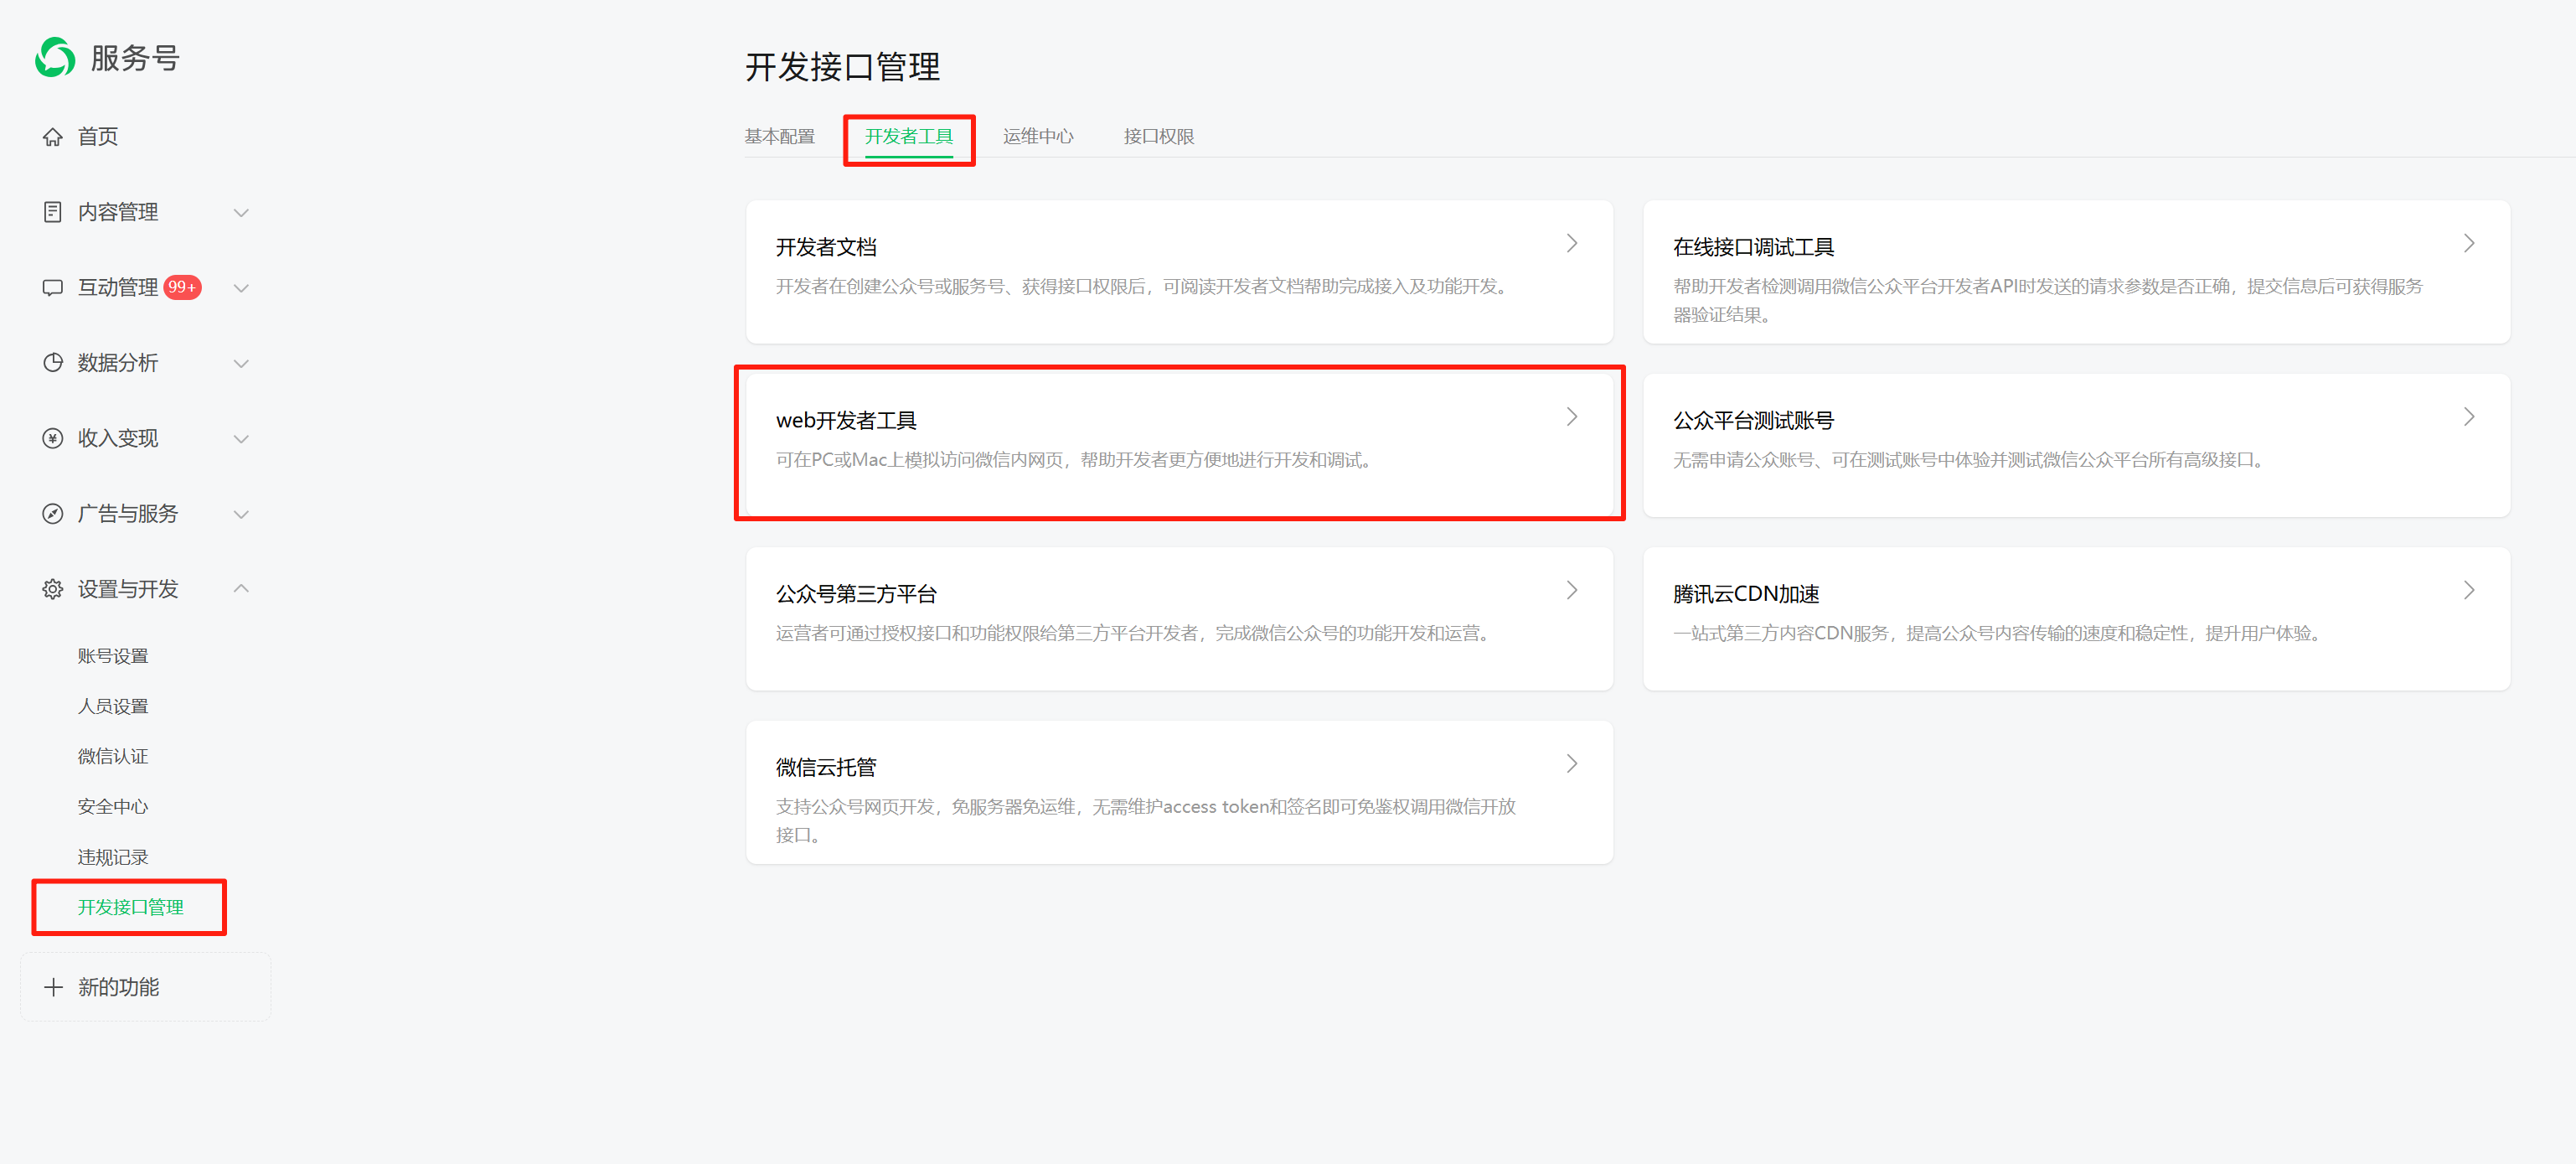
Task: Open 微信认证 submenu item
Action: pyautogui.click(x=113, y=756)
